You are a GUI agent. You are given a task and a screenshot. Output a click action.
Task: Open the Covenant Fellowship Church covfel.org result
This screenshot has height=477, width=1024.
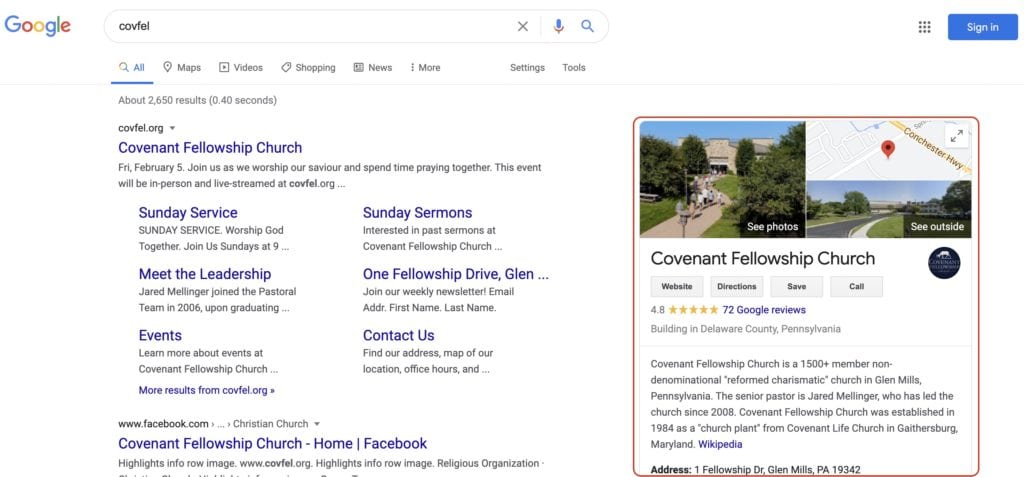pyautogui.click(x=210, y=148)
